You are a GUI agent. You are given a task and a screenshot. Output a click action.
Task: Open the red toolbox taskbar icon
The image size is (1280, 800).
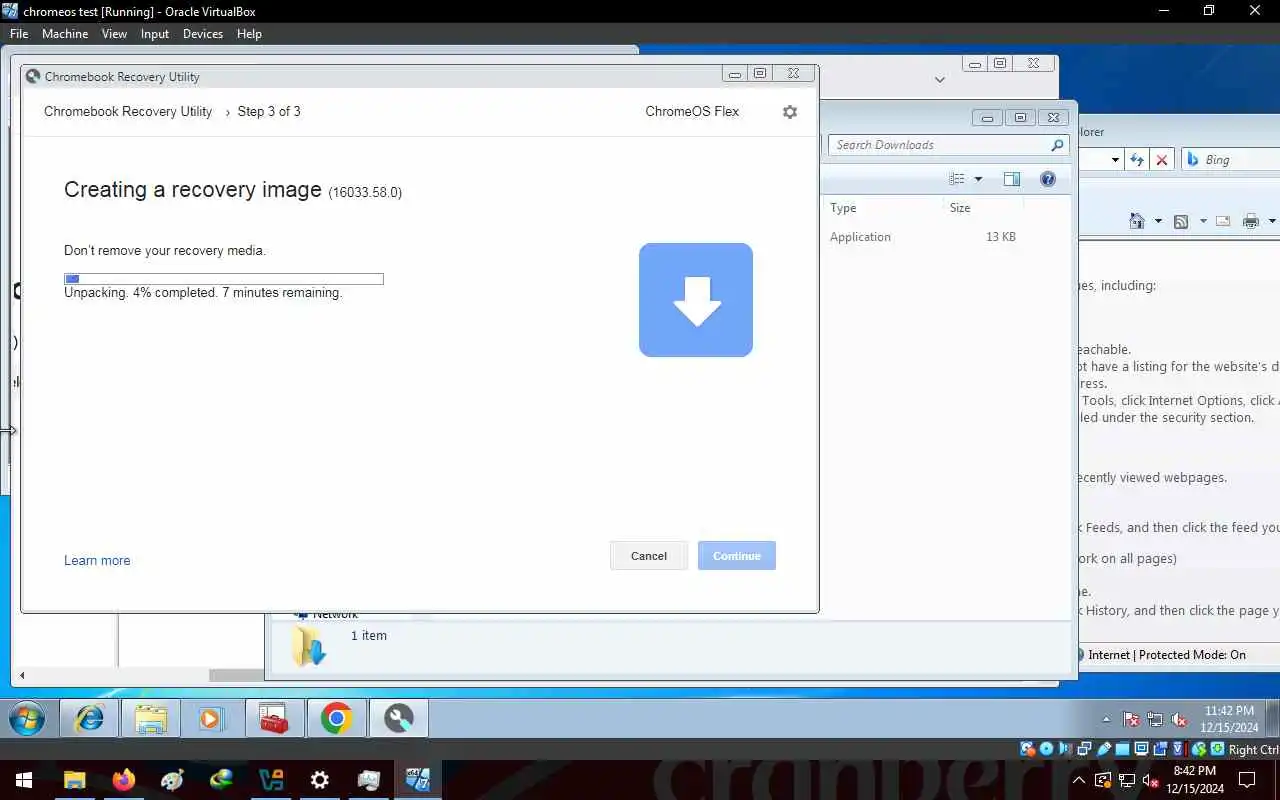[x=273, y=719]
